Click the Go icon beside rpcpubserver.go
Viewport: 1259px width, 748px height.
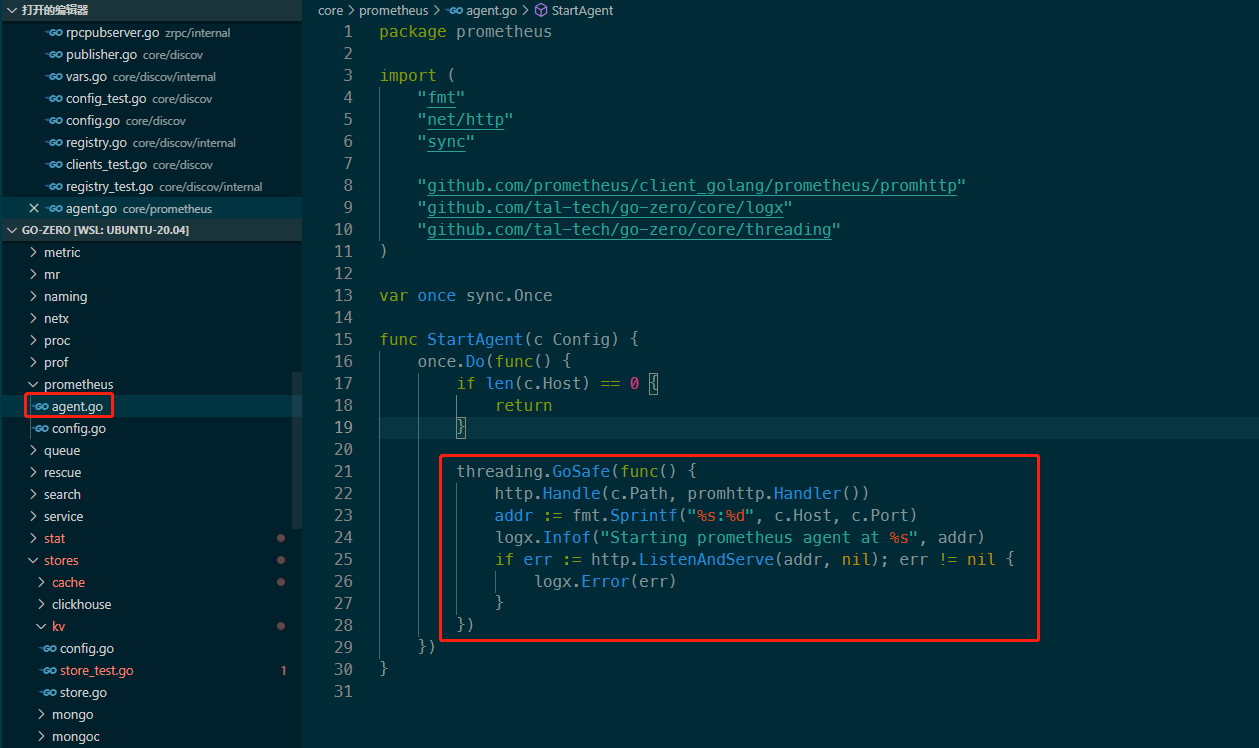click(x=54, y=32)
